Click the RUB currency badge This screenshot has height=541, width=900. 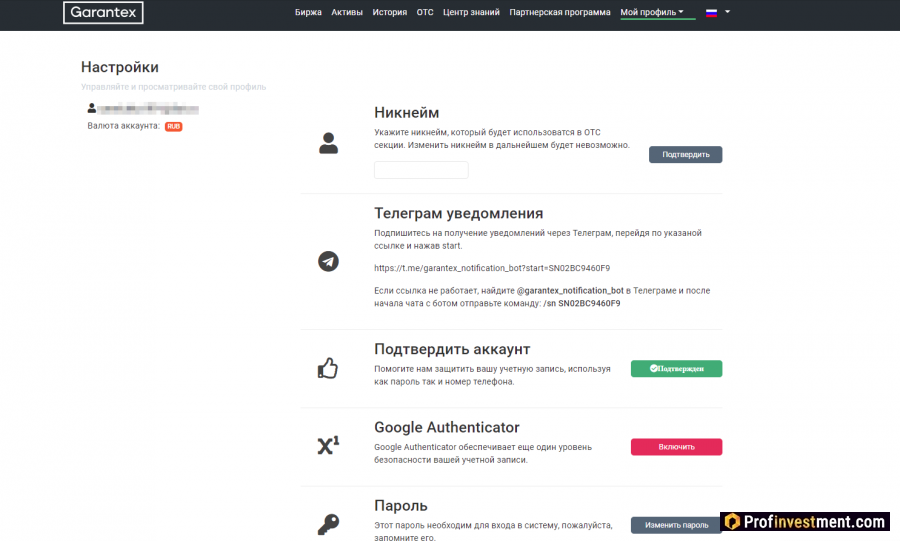(x=173, y=126)
